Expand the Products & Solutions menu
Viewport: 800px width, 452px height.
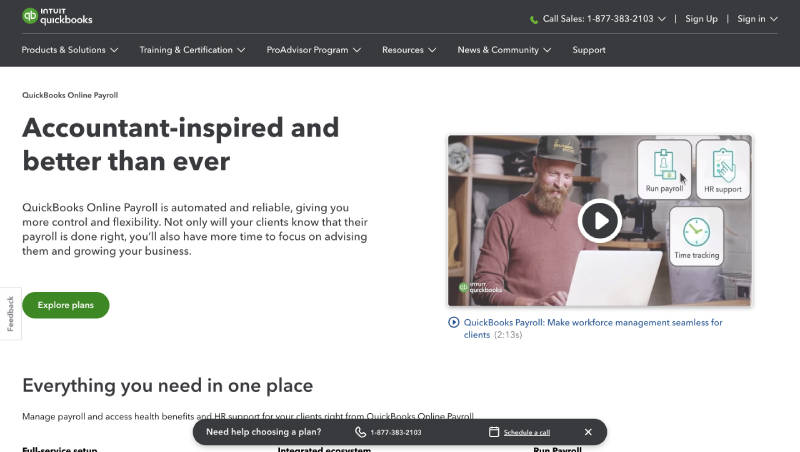coord(70,50)
